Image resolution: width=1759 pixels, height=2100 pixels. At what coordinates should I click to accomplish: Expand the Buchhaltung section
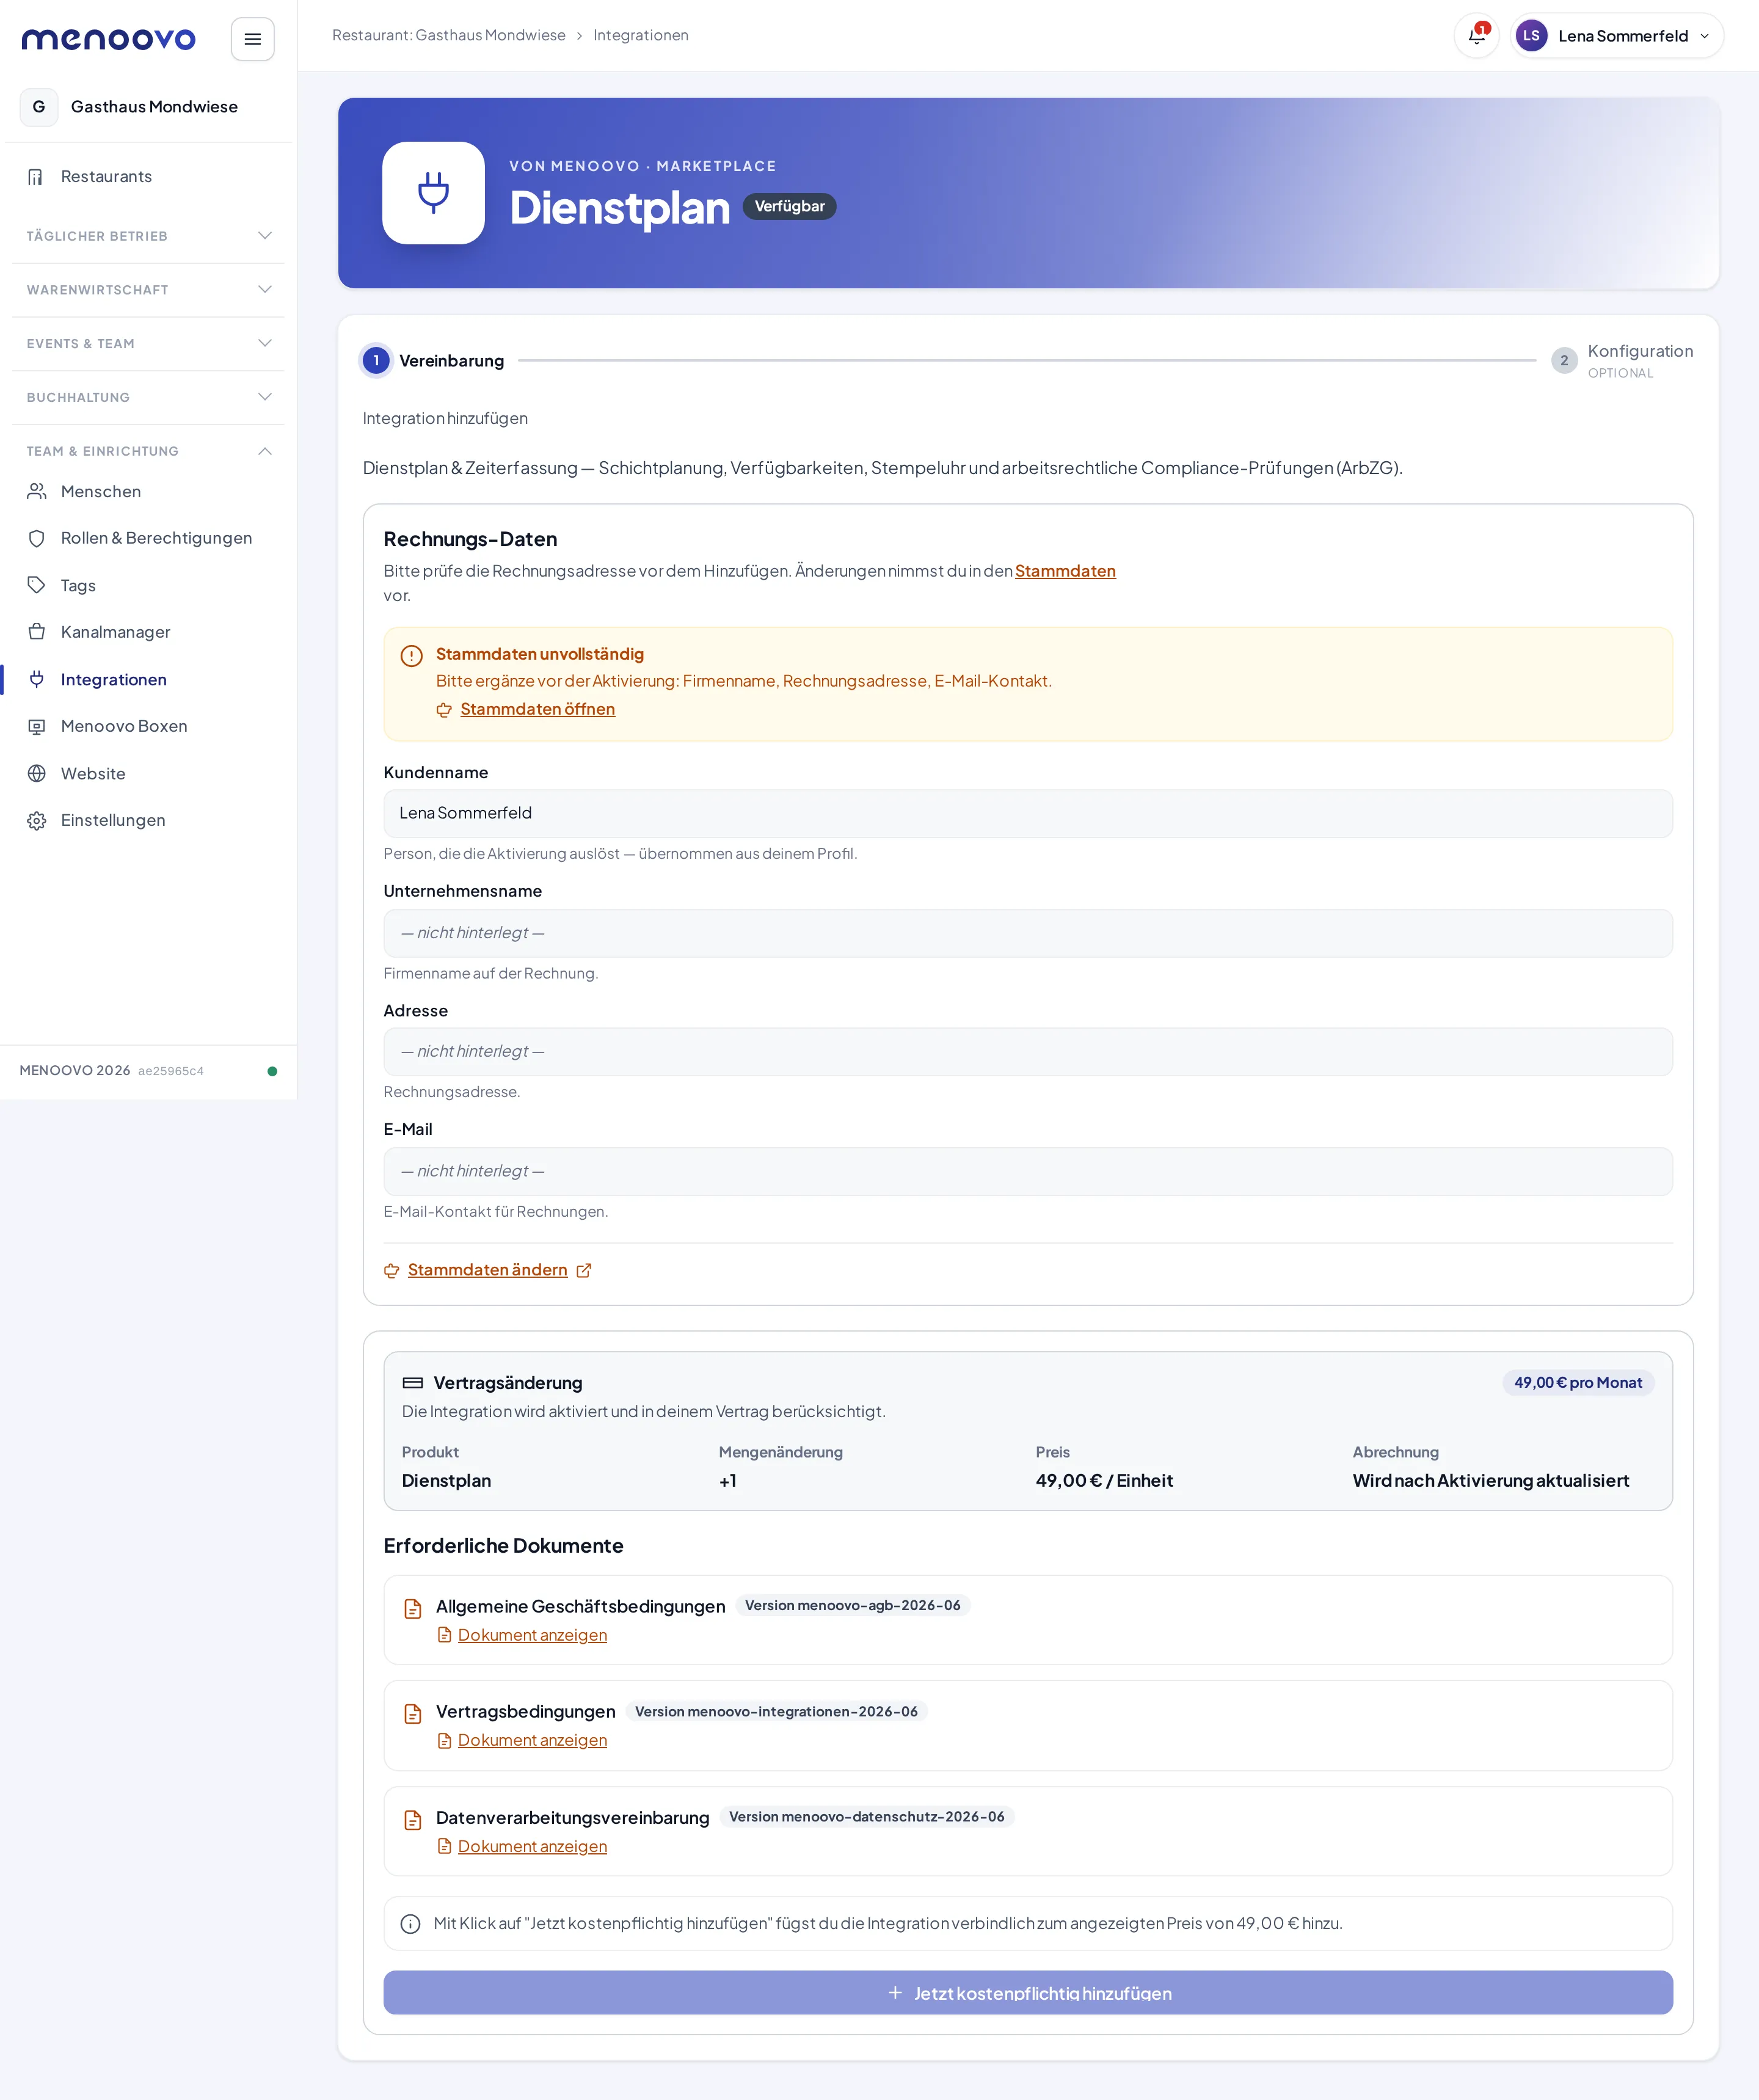[148, 397]
